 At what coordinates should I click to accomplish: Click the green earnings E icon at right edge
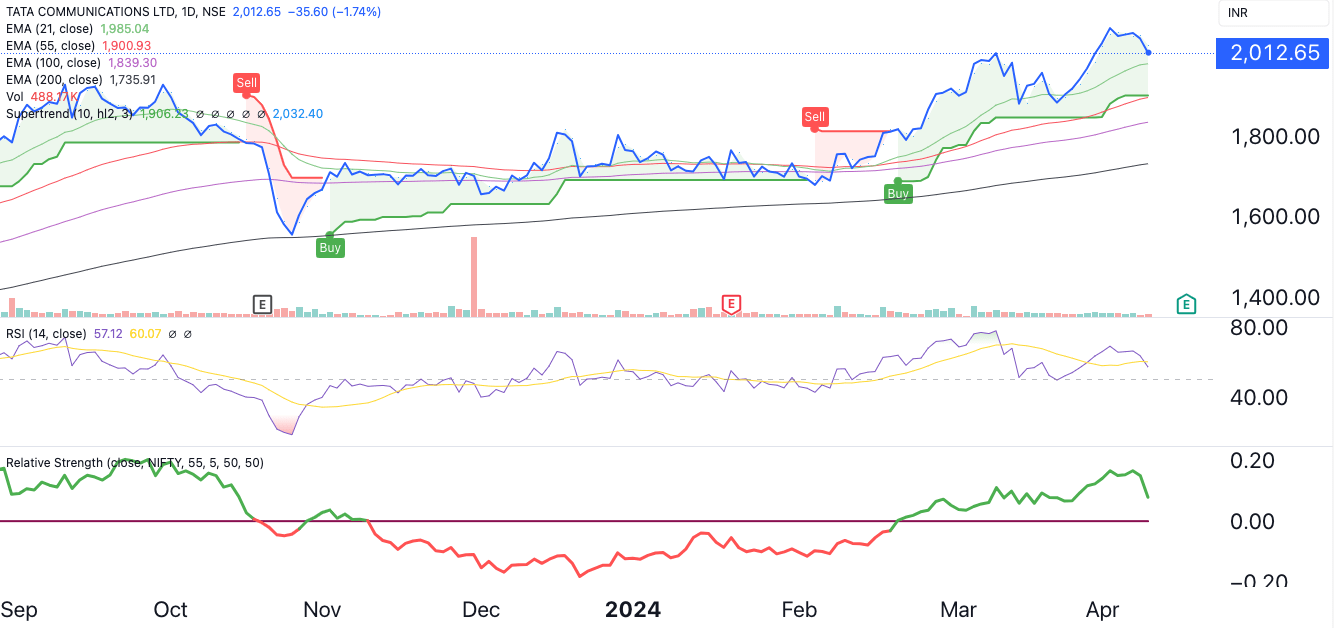tap(1186, 304)
